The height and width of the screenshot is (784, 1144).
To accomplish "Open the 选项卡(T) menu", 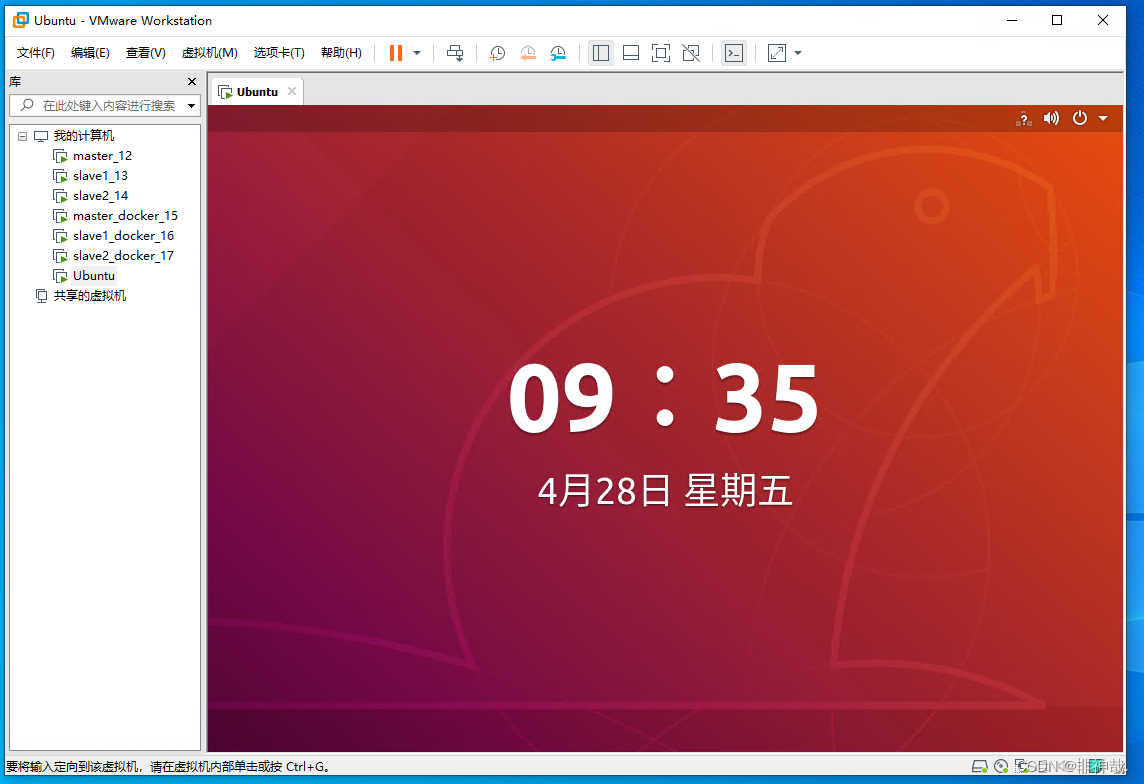I will [279, 53].
